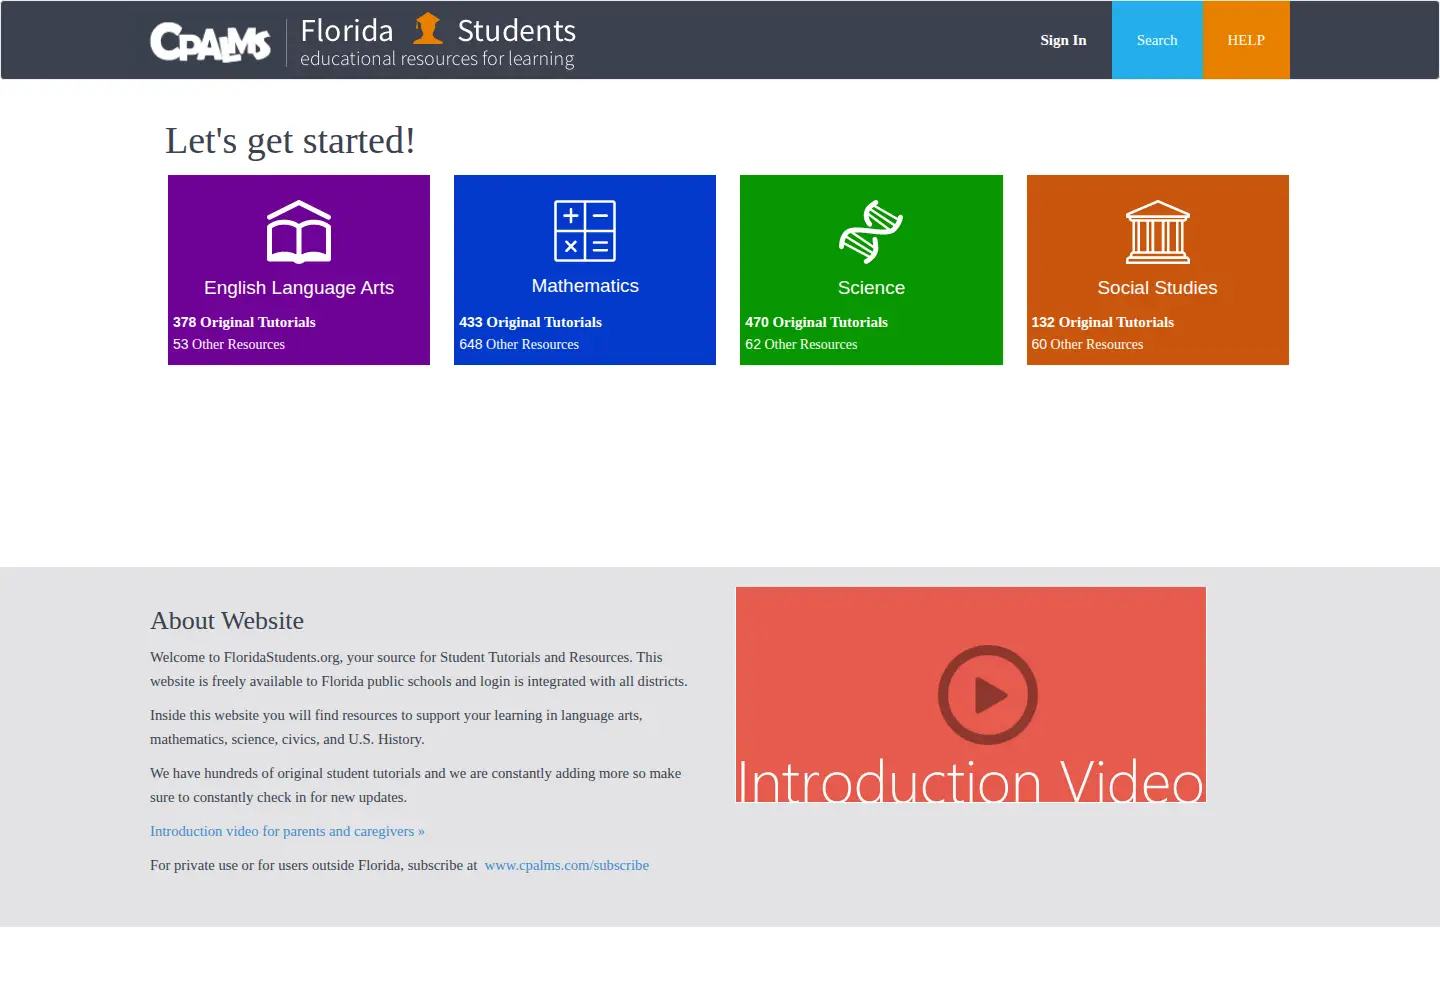Click the 'About Website' heading
This screenshot has width=1440, height=1000.
227,621
